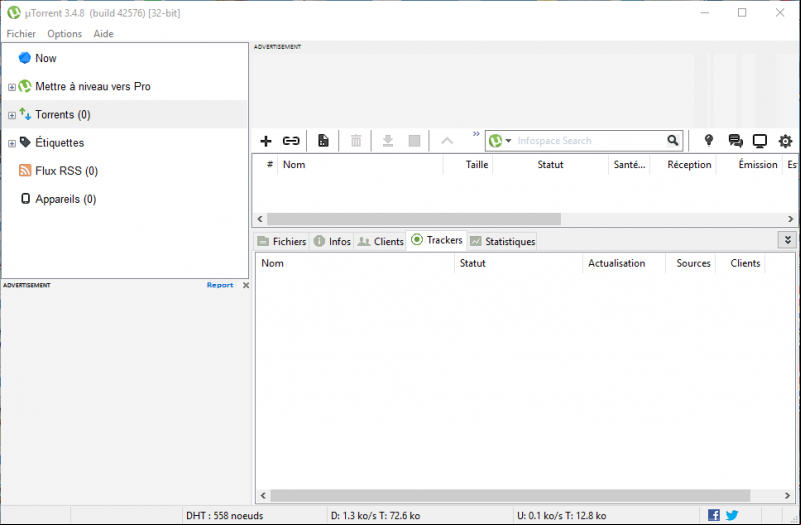Click torrent list horizontal scrollbar thumb
This screenshot has height=525, width=801.
(x=414, y=219)
